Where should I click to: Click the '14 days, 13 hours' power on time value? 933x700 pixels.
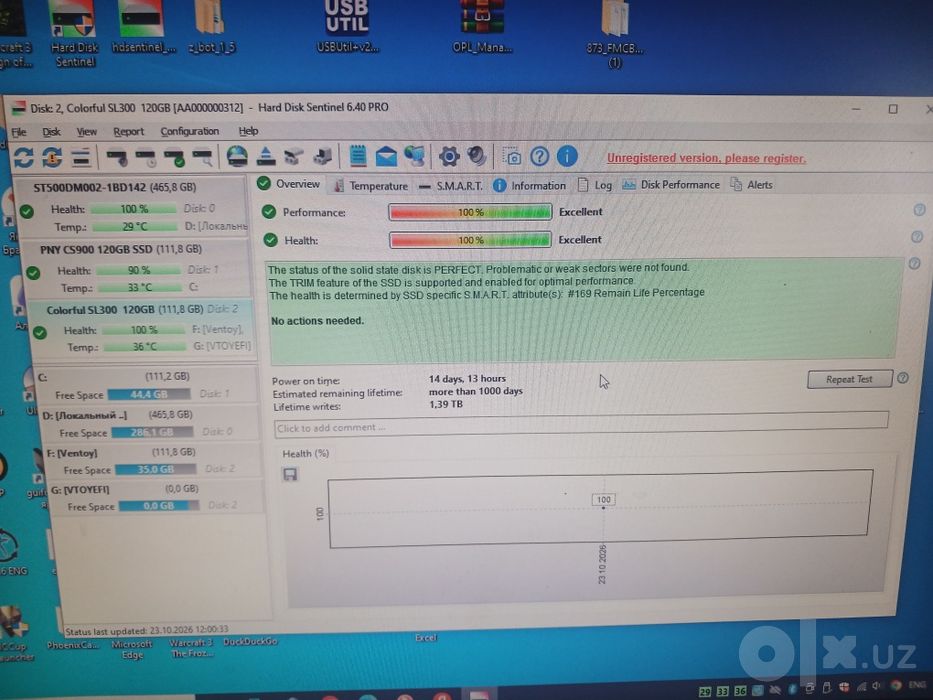[467, 379]
